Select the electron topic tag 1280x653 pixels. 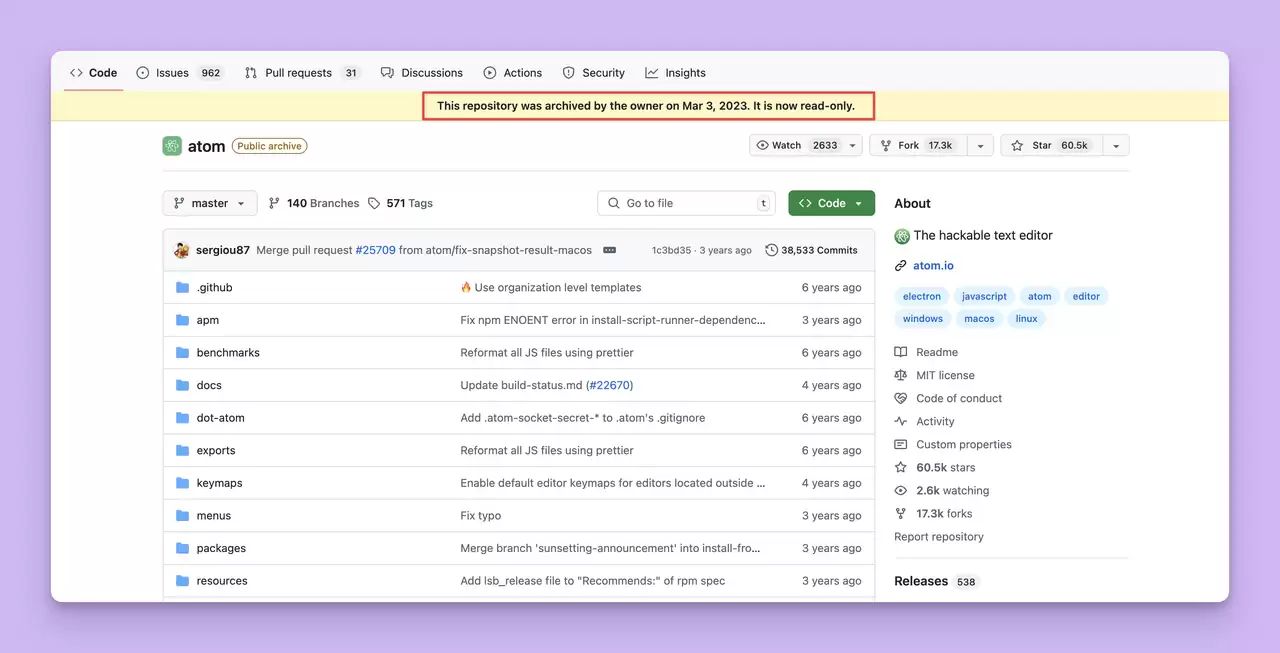pyautogui.click(x=922, y=296)
